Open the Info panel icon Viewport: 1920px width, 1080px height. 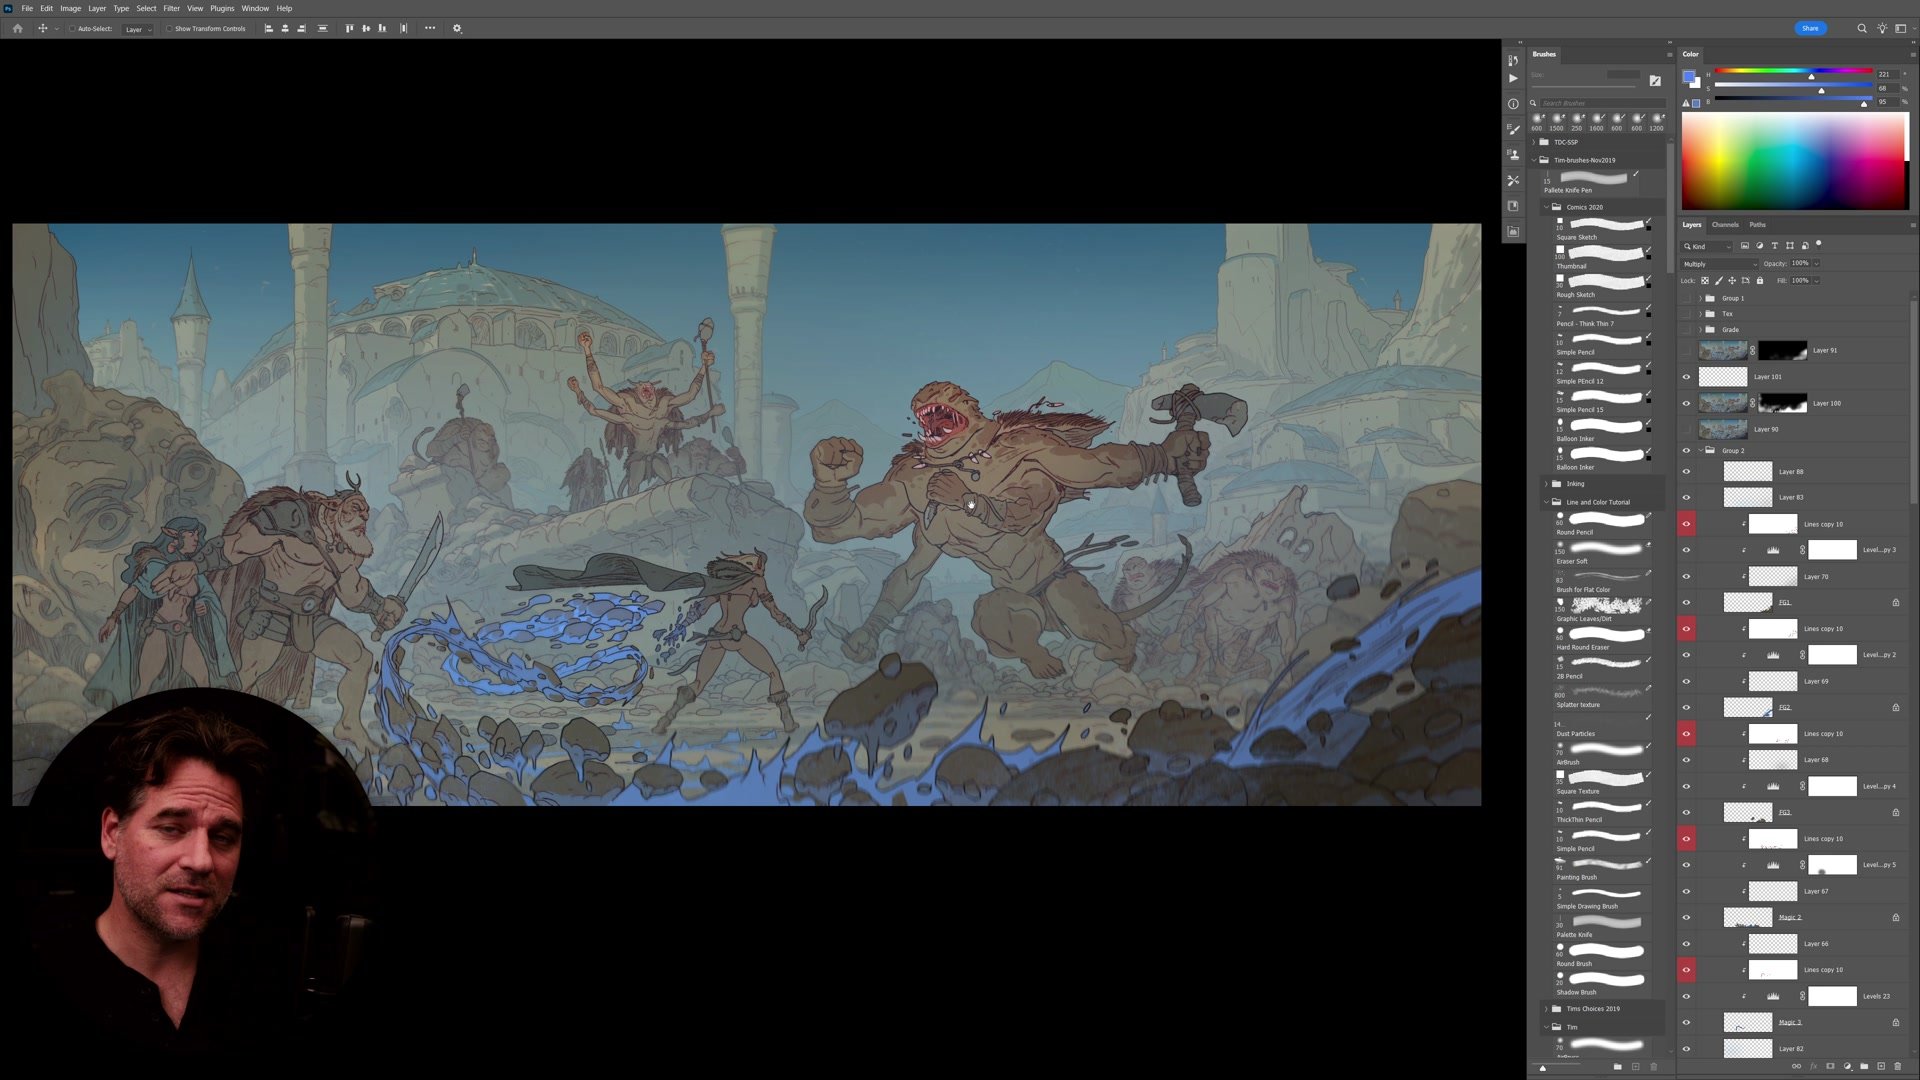pyautogui.click(x=1513, y=104)
